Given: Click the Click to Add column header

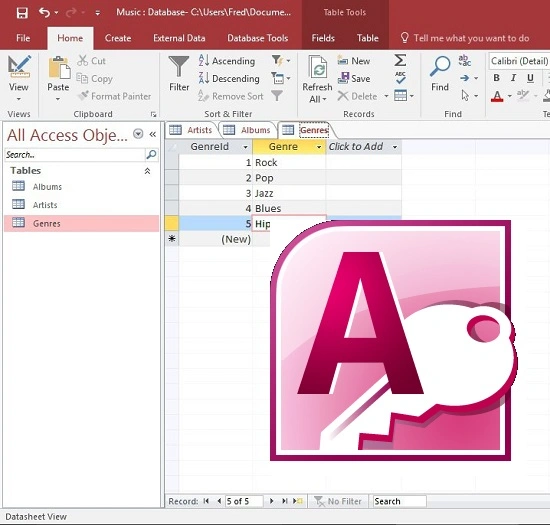Looking at the screenshot, I should [x=363, y=147].
